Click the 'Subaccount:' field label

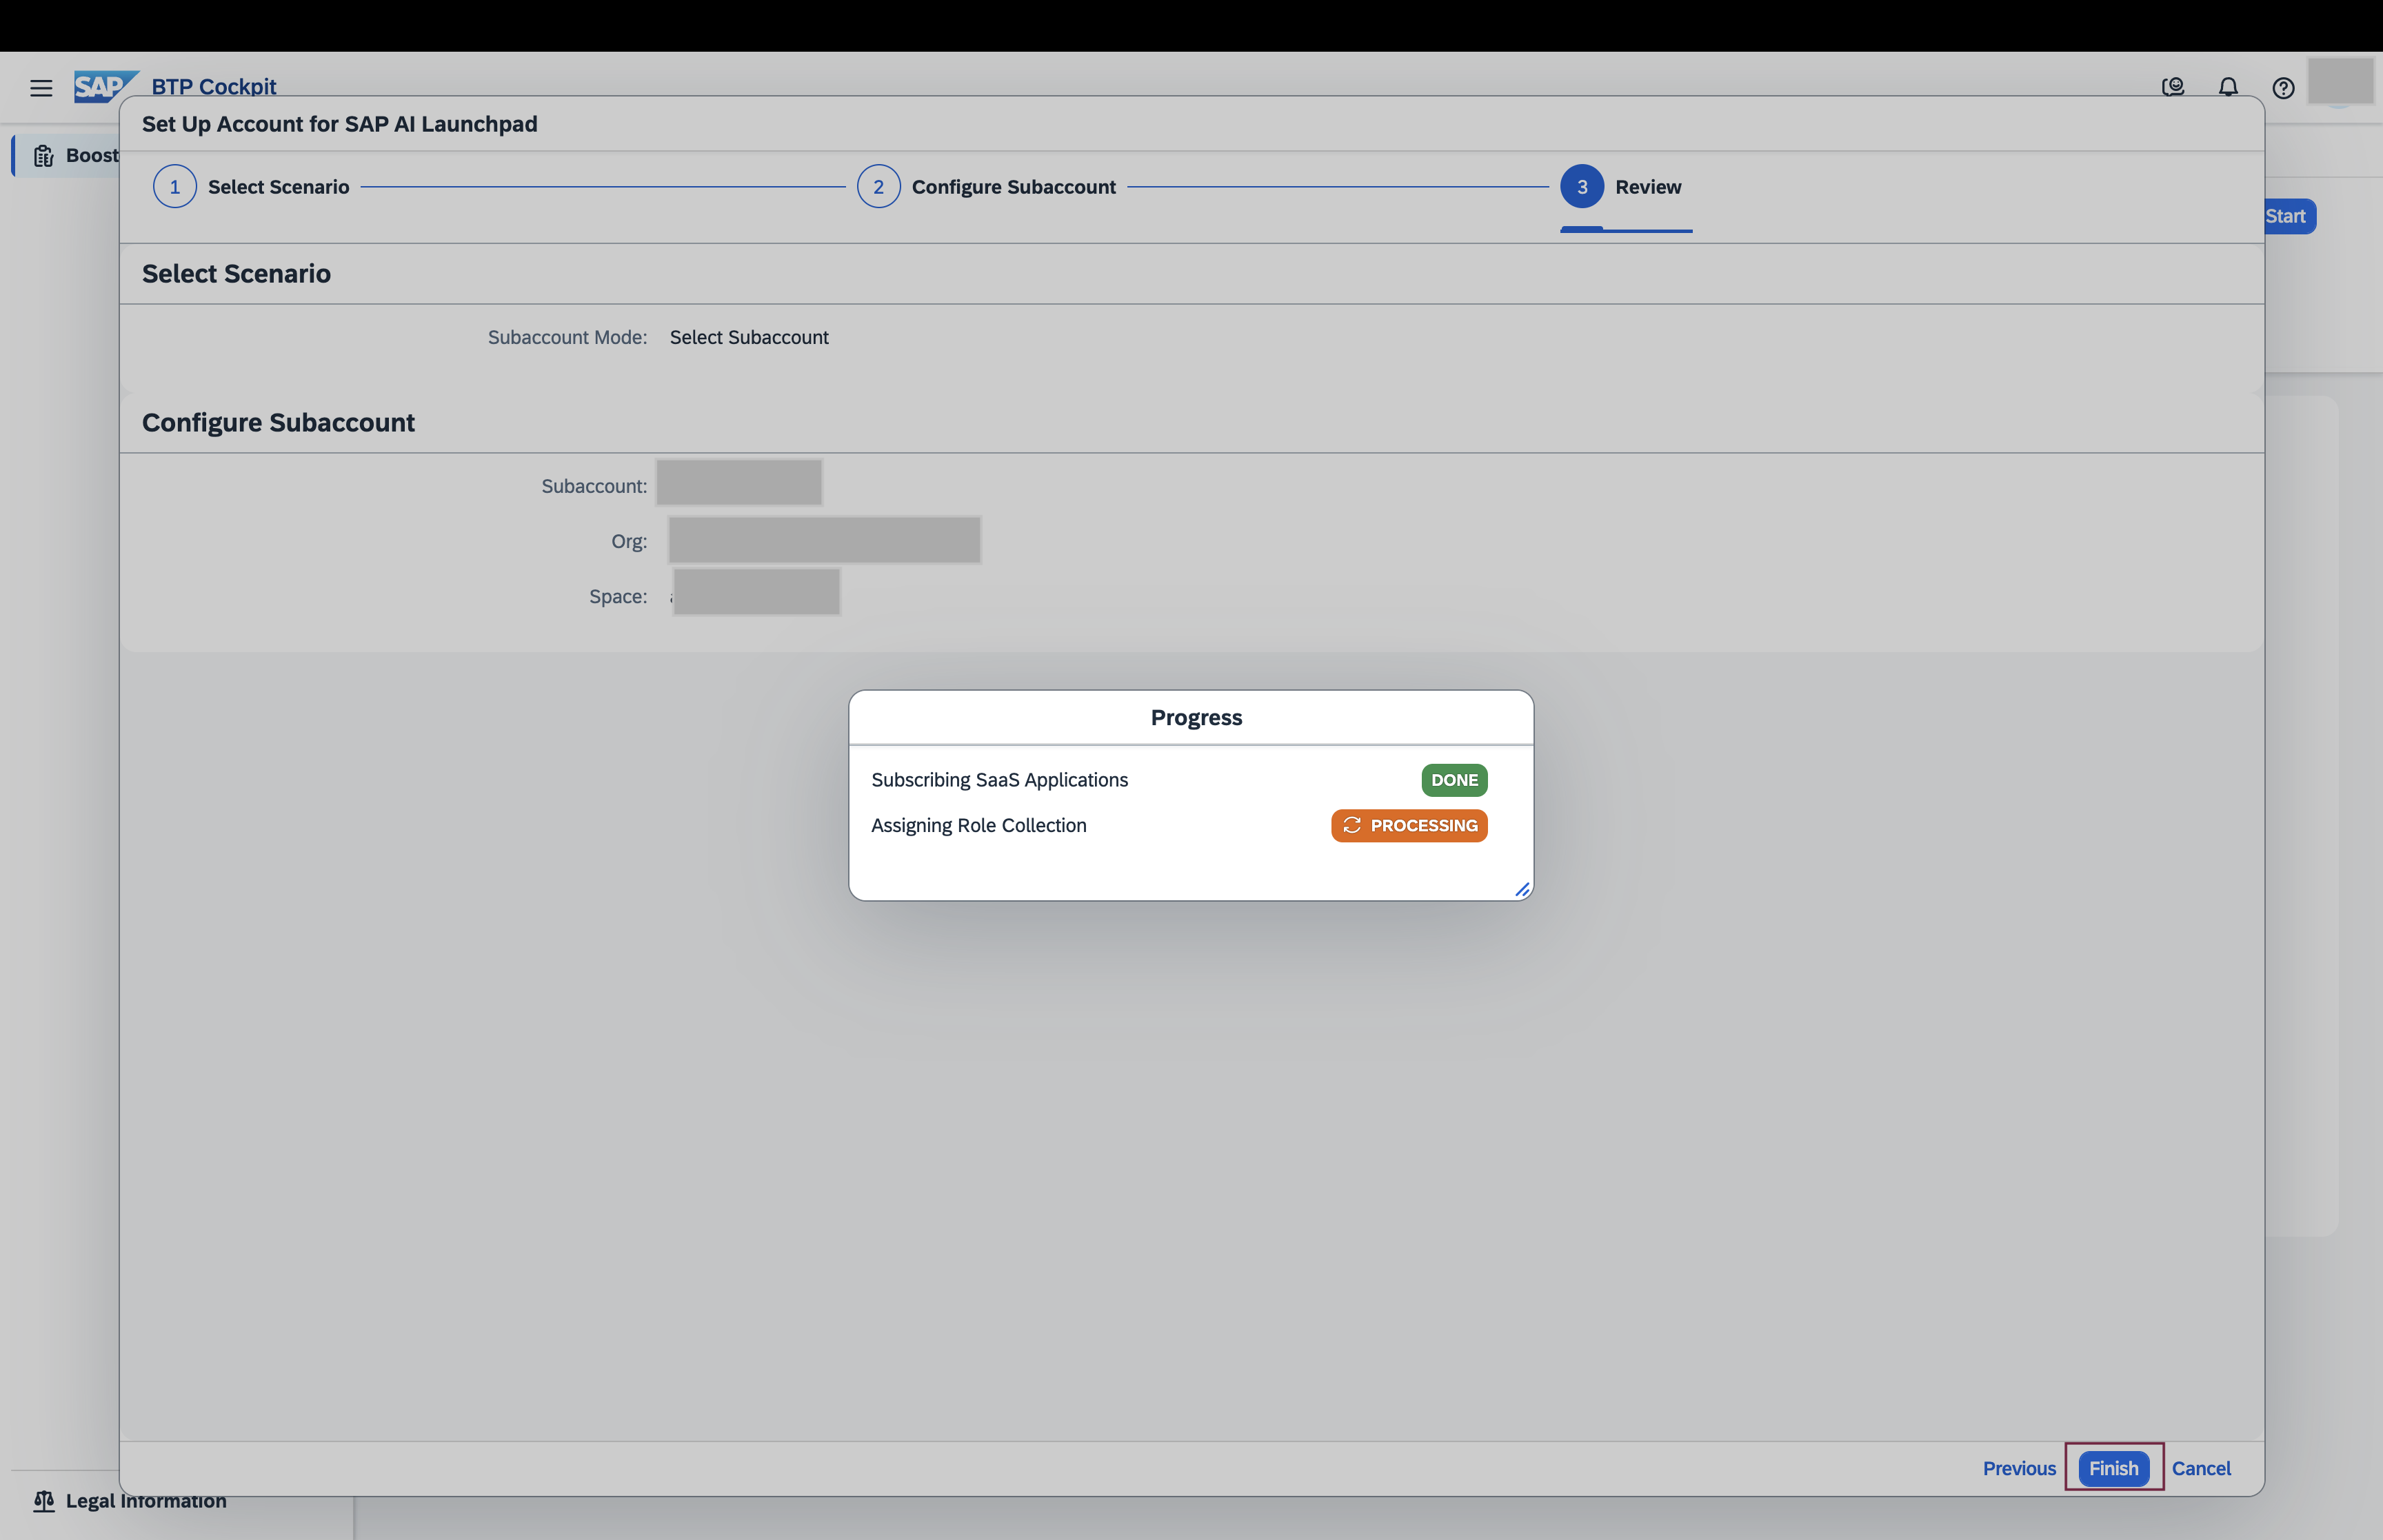point(594,486)
